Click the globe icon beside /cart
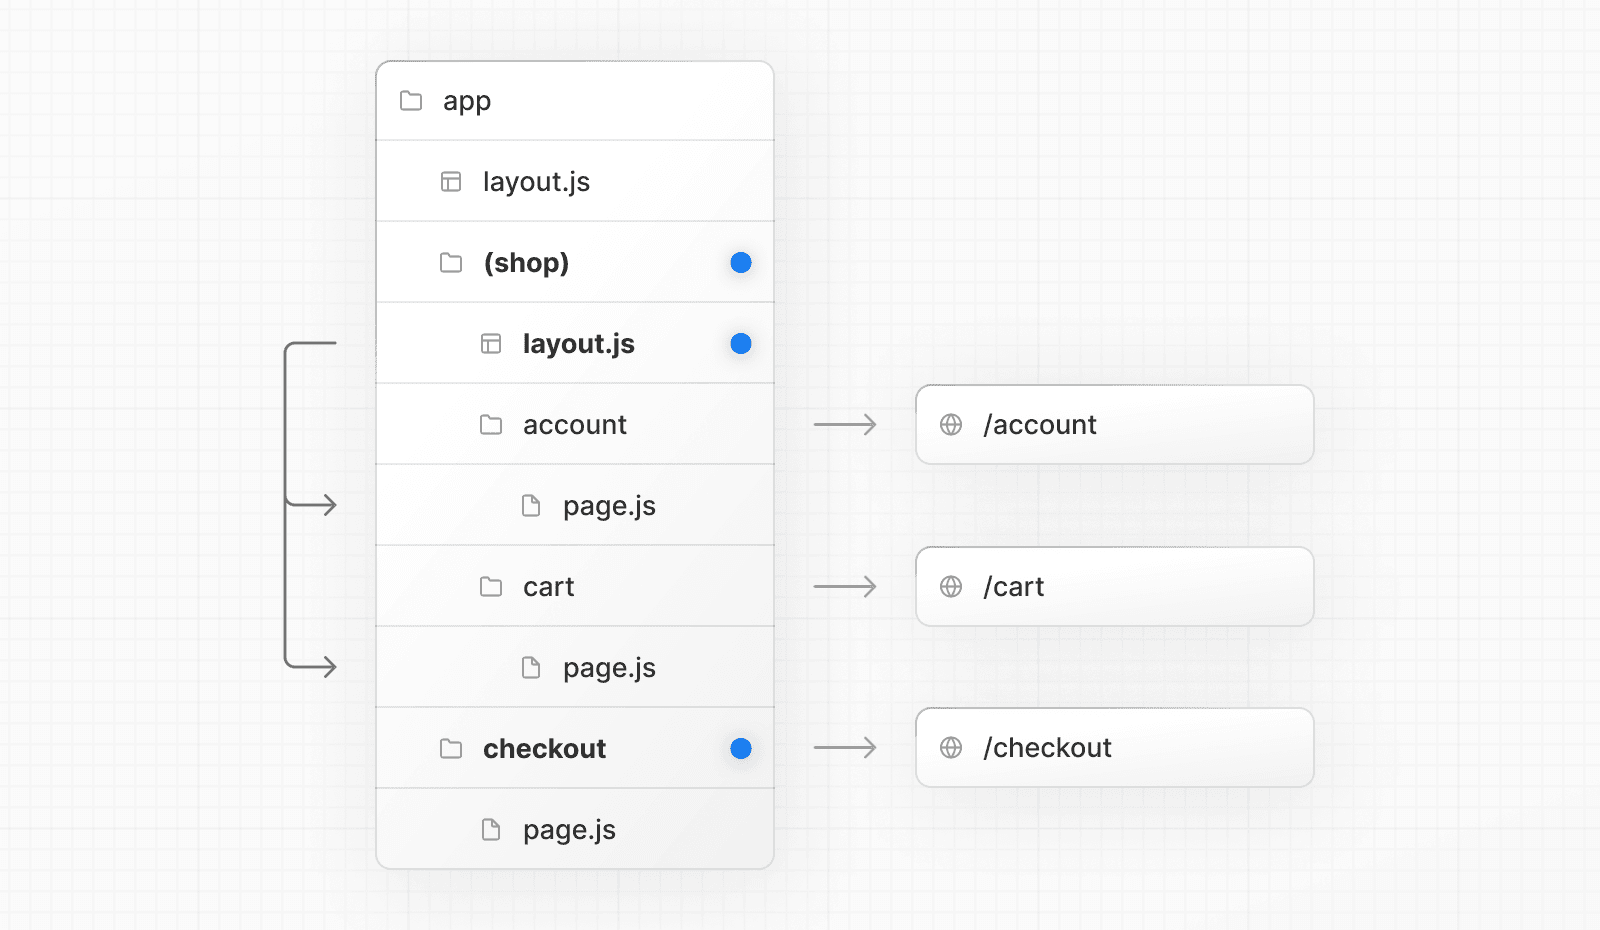This screenshot has height=930, width=1600. click(952, 586)
